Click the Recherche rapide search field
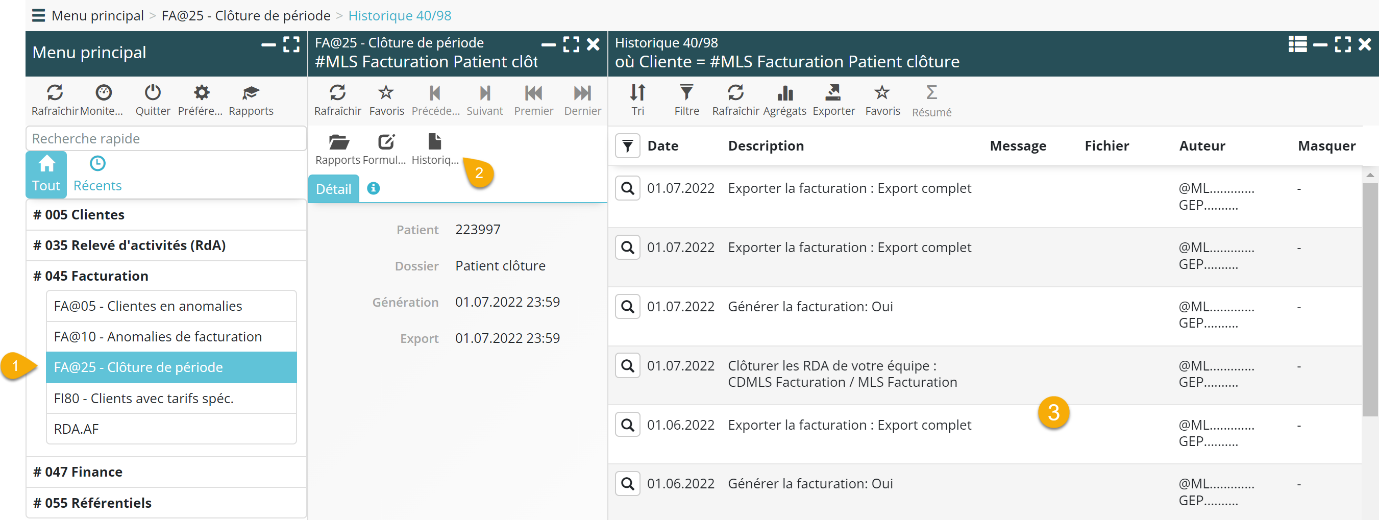This screenshot has width=1379, height=520. 165,139
